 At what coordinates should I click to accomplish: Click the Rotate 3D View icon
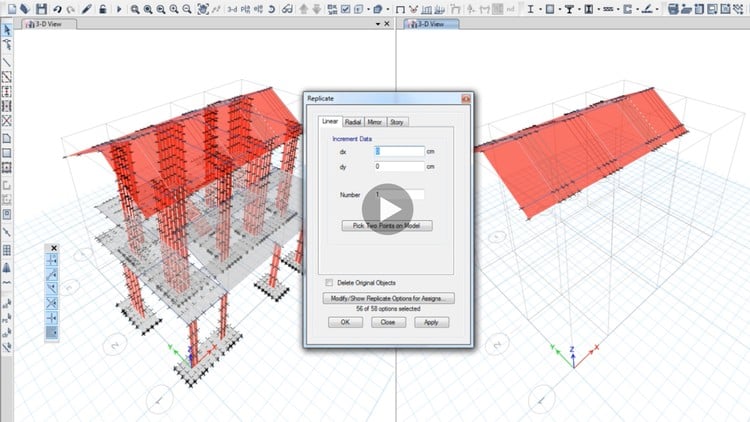271,9
